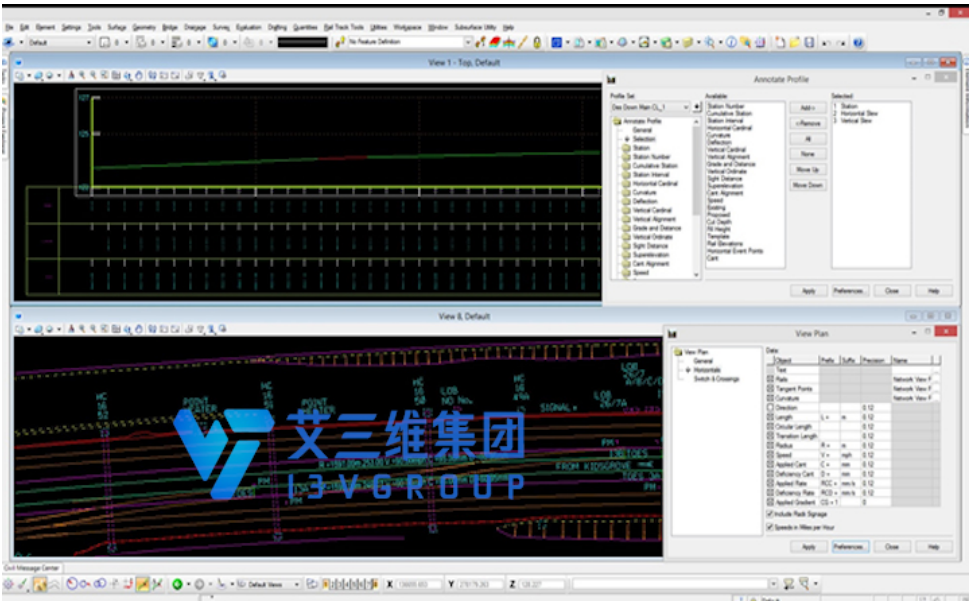Click the Add button in Annotate Profile
Image resolution: width=972 pixels, height=611 pixels.
click(808, 108)
